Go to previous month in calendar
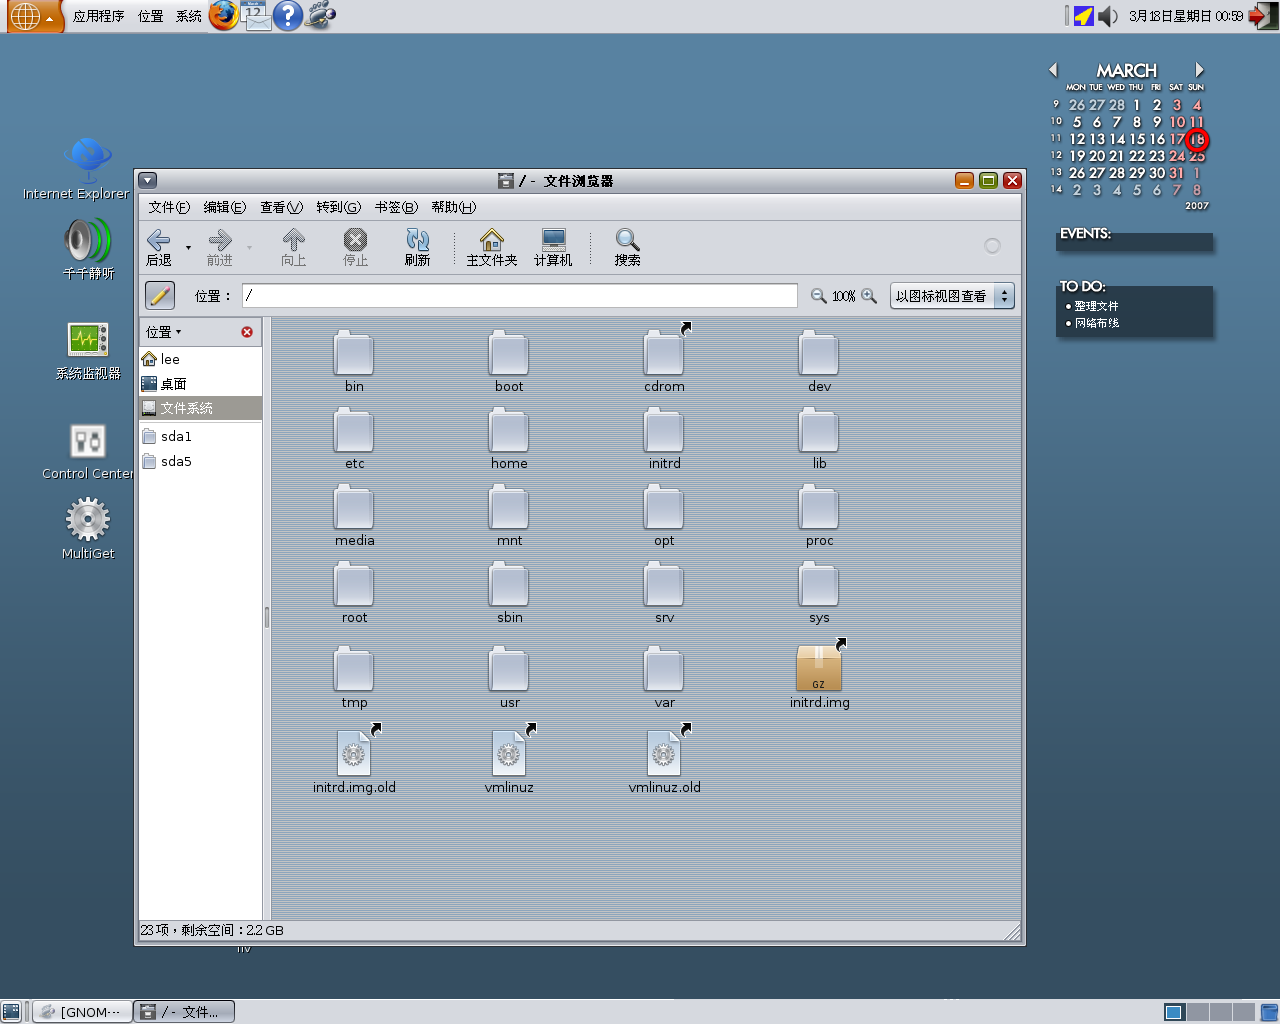The height and width of the screenshot is (1024, 1280). click(1053, 70)
